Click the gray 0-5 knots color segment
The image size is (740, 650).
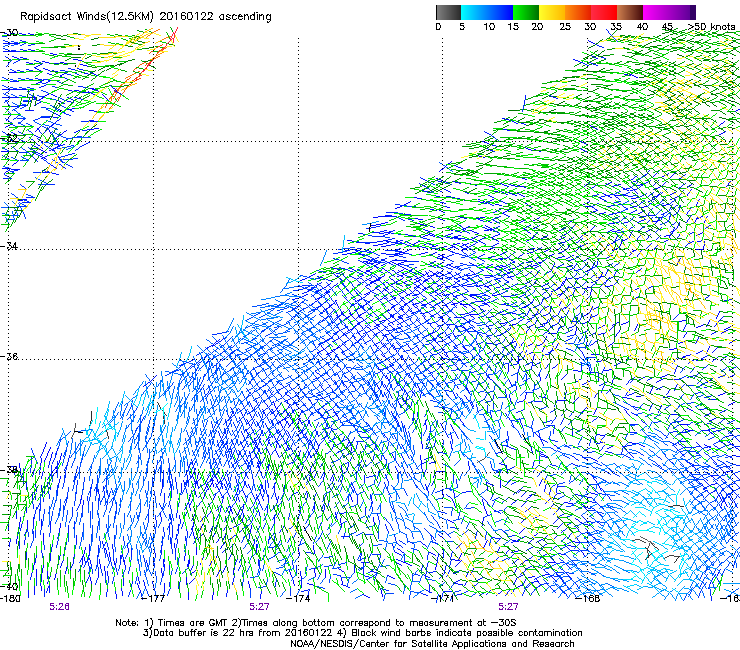coord(448,12)
